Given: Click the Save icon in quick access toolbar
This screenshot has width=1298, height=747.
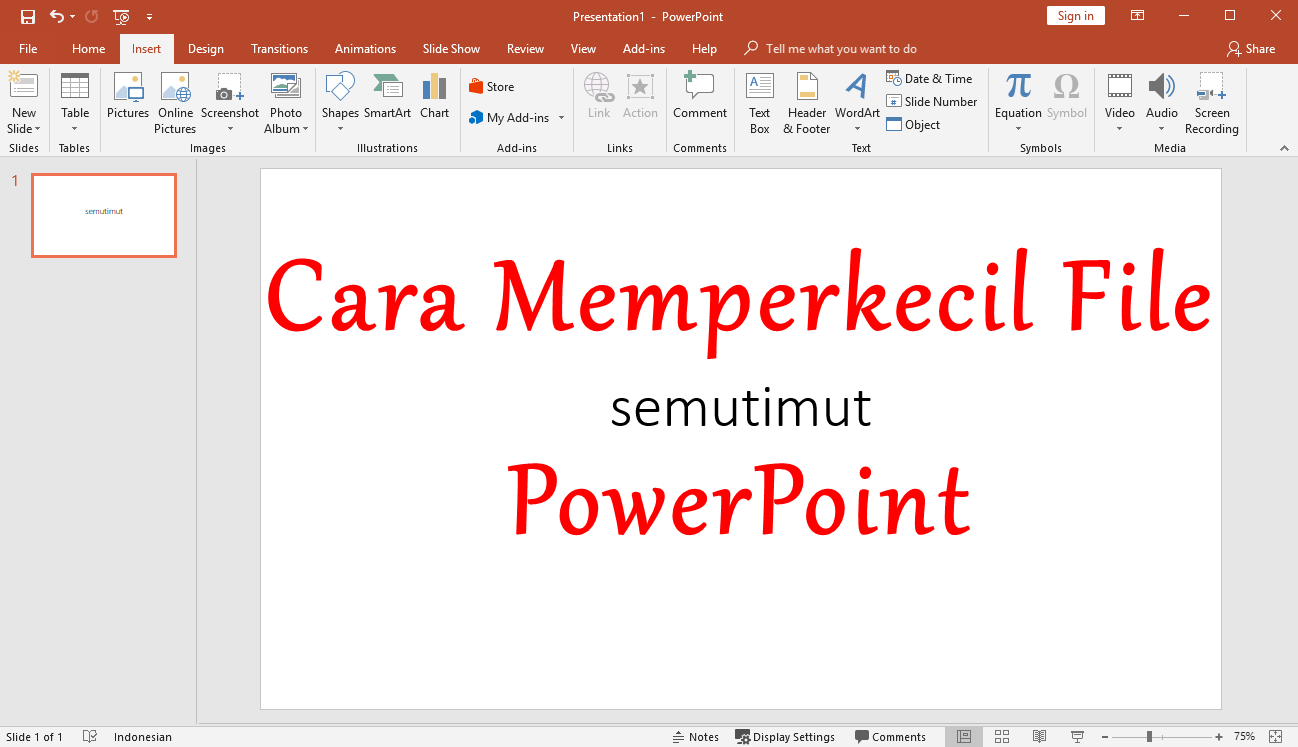Looking at the screenshot, I should (x=28, y=17).
